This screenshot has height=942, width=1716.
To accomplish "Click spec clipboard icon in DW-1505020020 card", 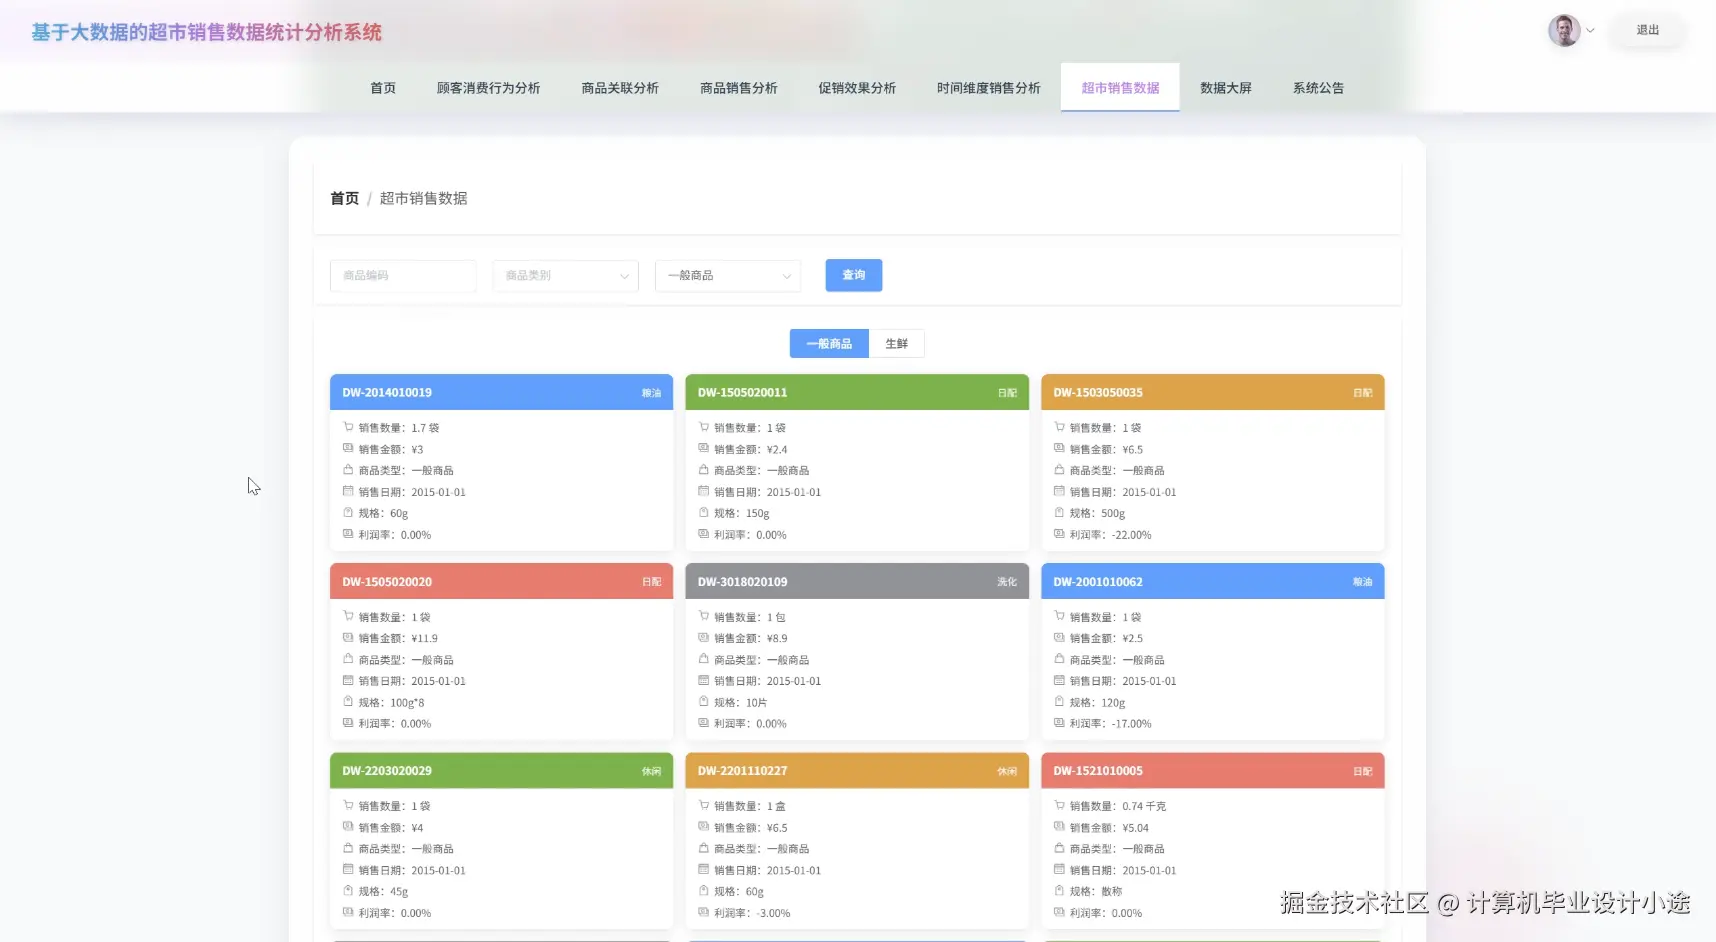I will [348, 701].
